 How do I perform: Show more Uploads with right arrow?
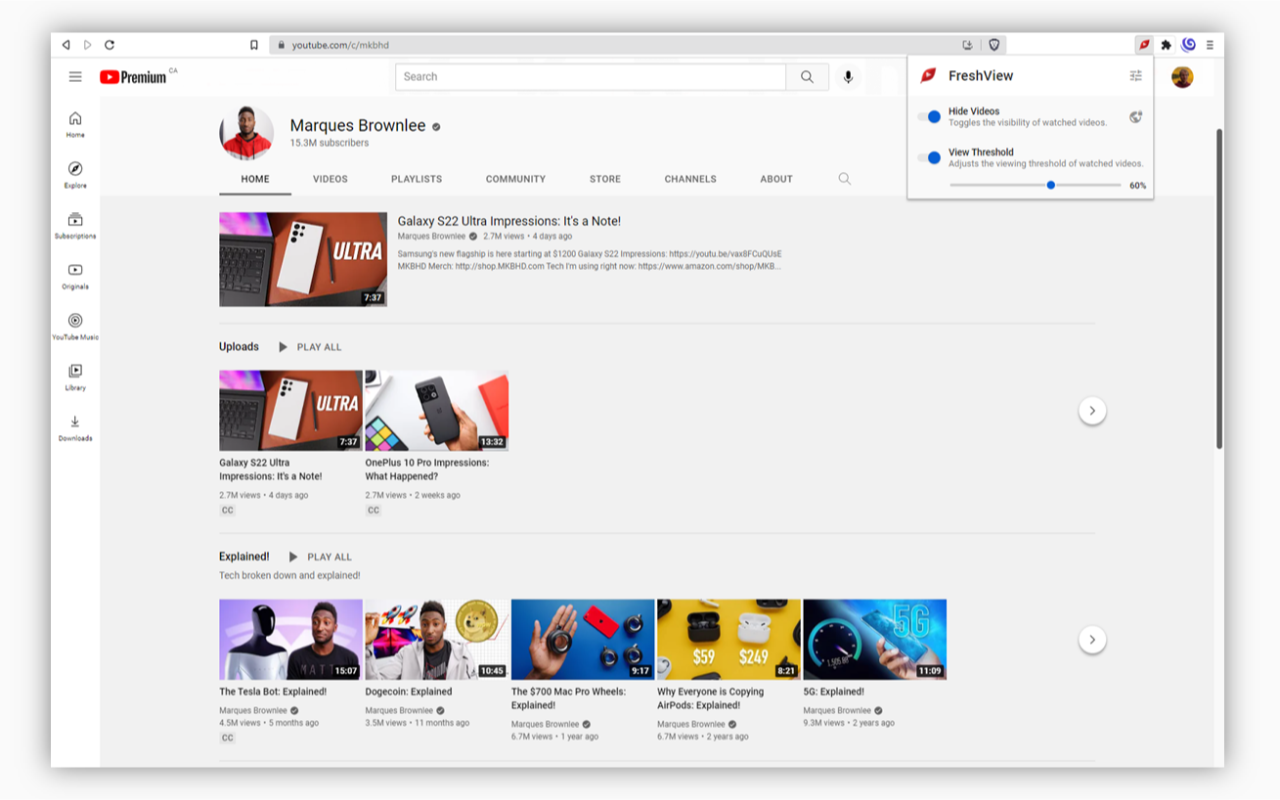click(1092, 410)
